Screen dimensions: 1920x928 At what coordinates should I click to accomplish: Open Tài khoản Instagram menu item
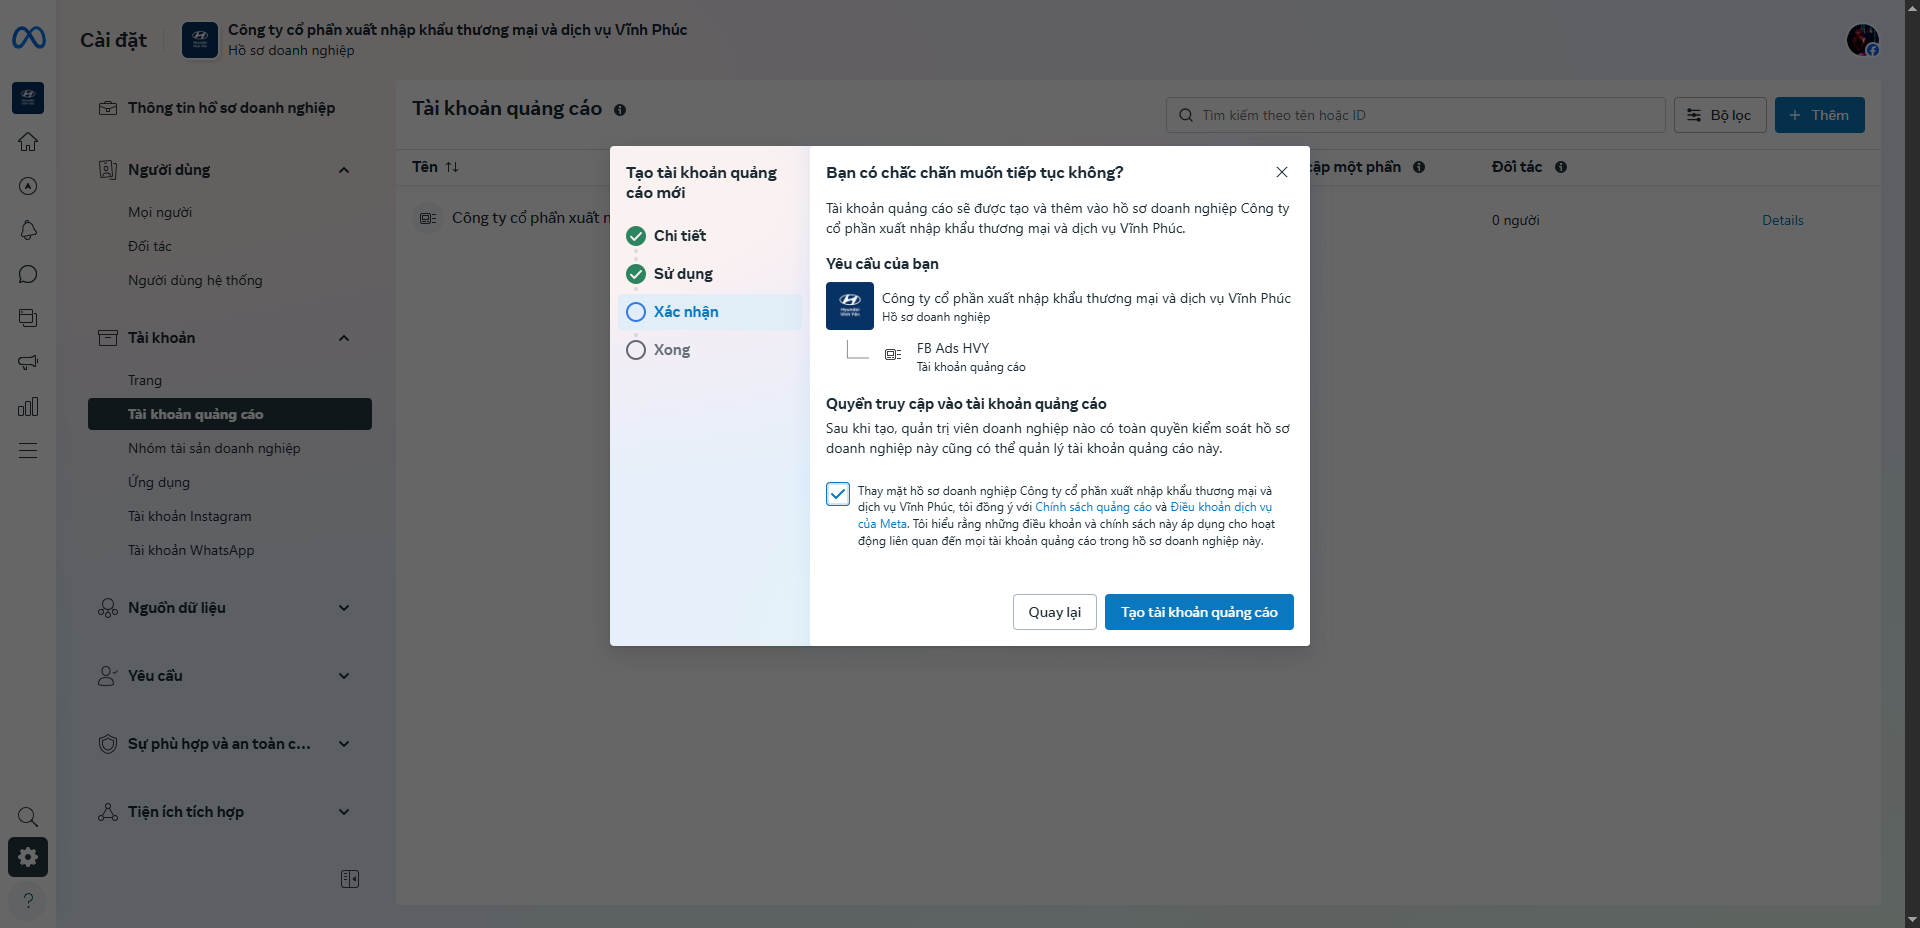190,516
